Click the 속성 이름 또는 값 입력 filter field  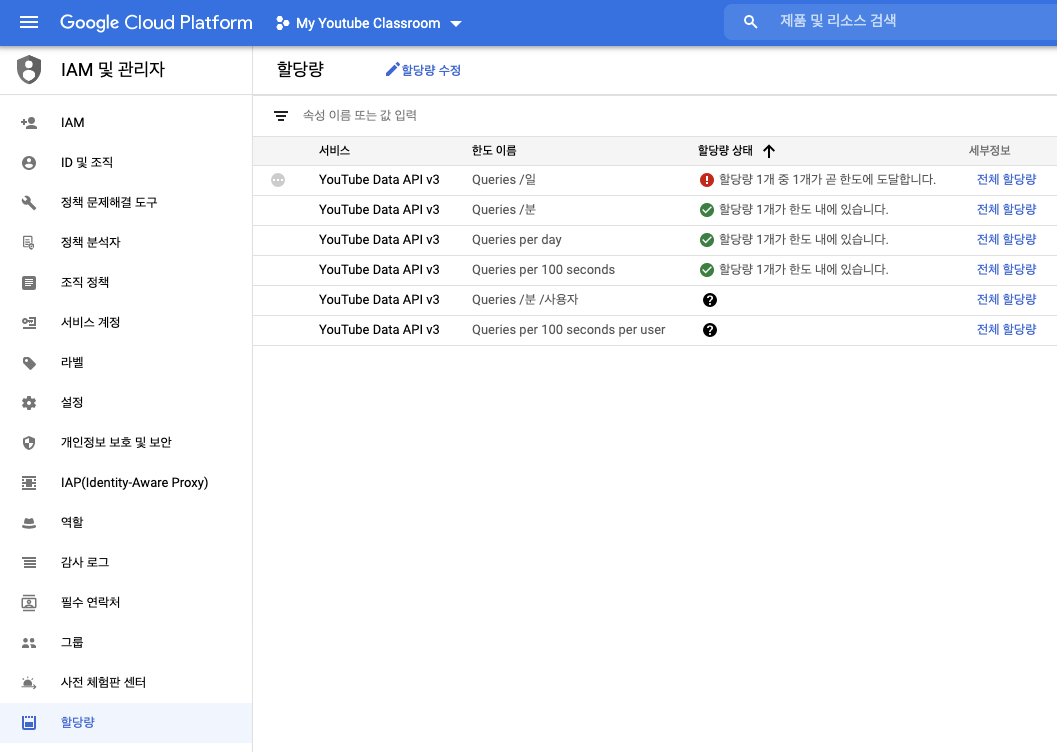pos(359,116)
